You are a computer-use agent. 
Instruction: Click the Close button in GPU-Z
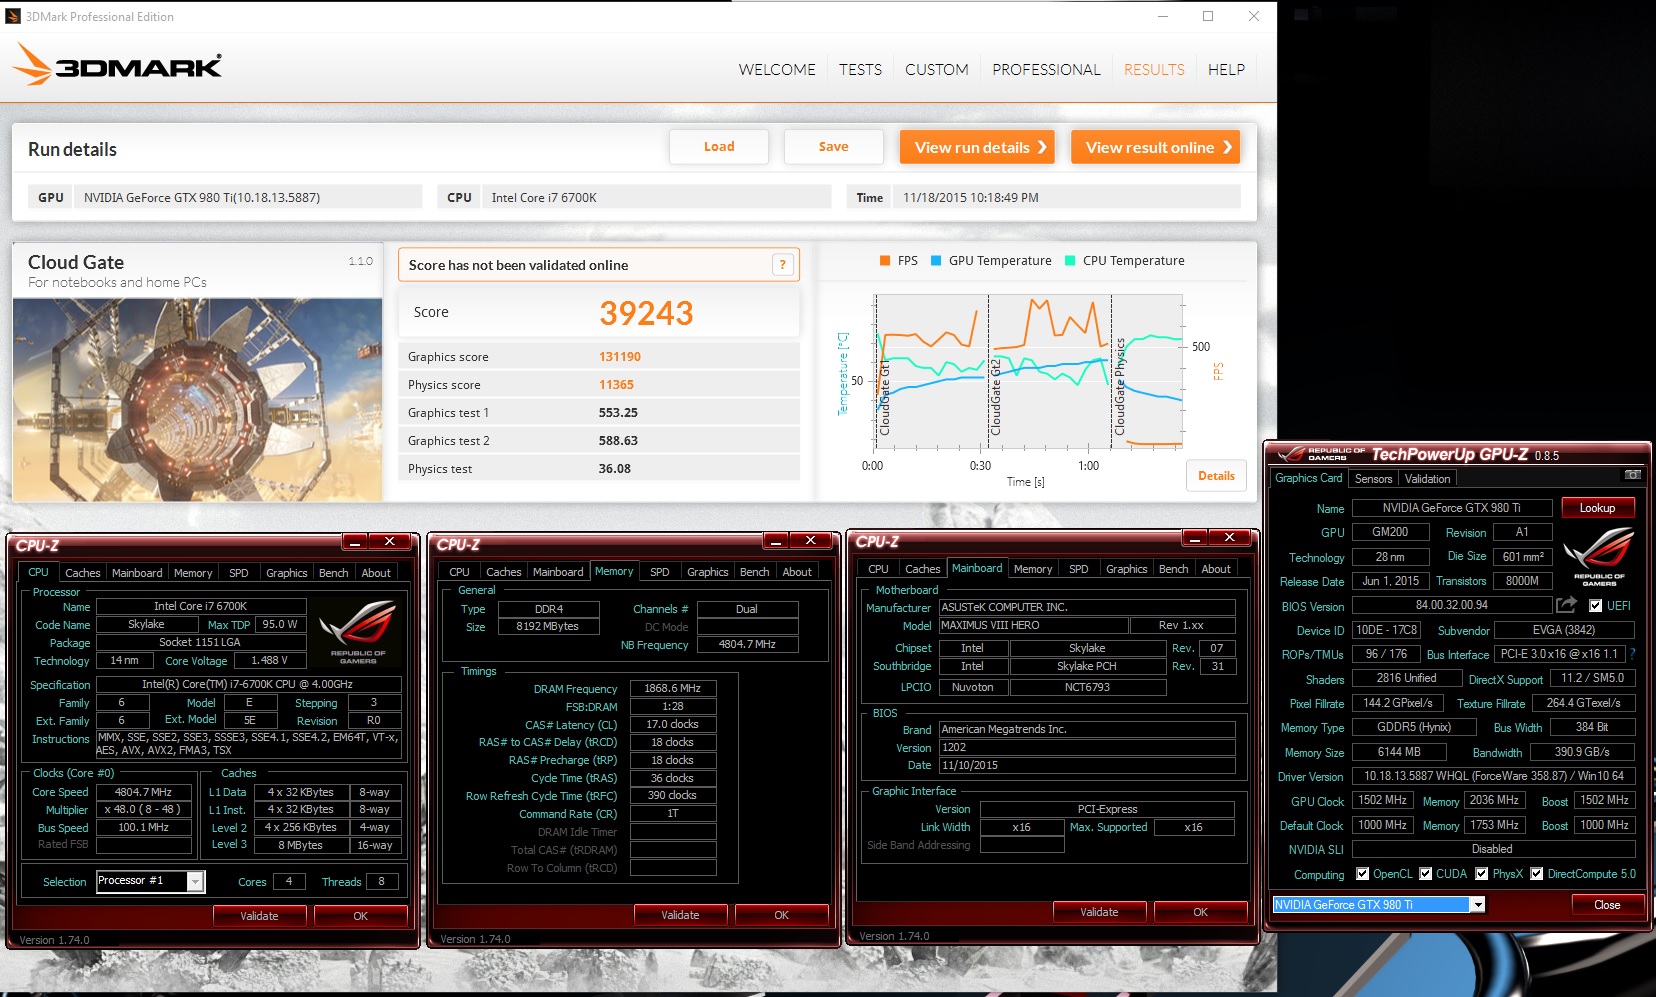pos(1607,905)
